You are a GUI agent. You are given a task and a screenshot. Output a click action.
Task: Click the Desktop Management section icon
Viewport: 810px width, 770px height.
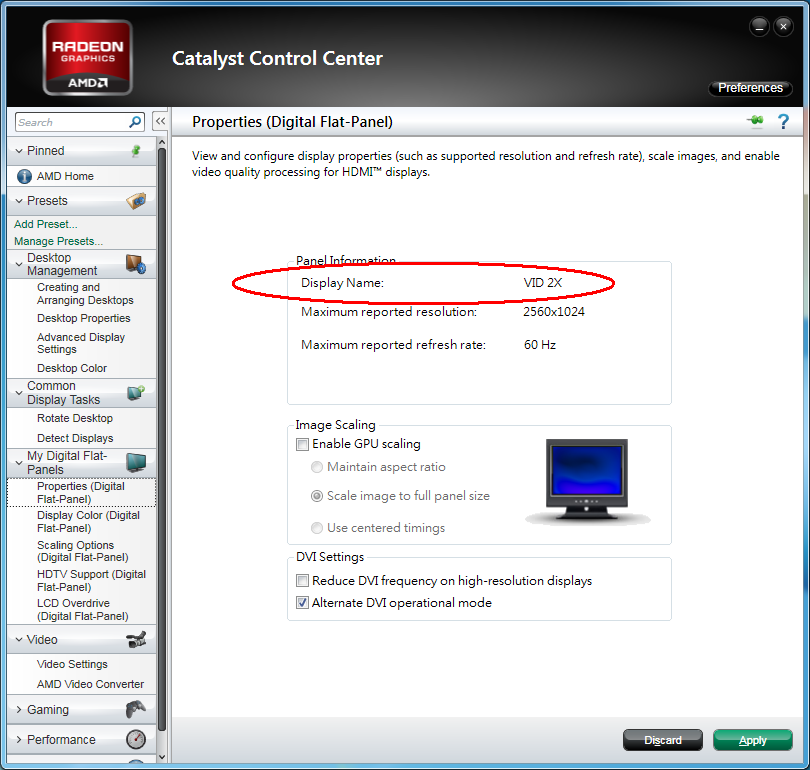pyautogui.click(x=136, y=264)
